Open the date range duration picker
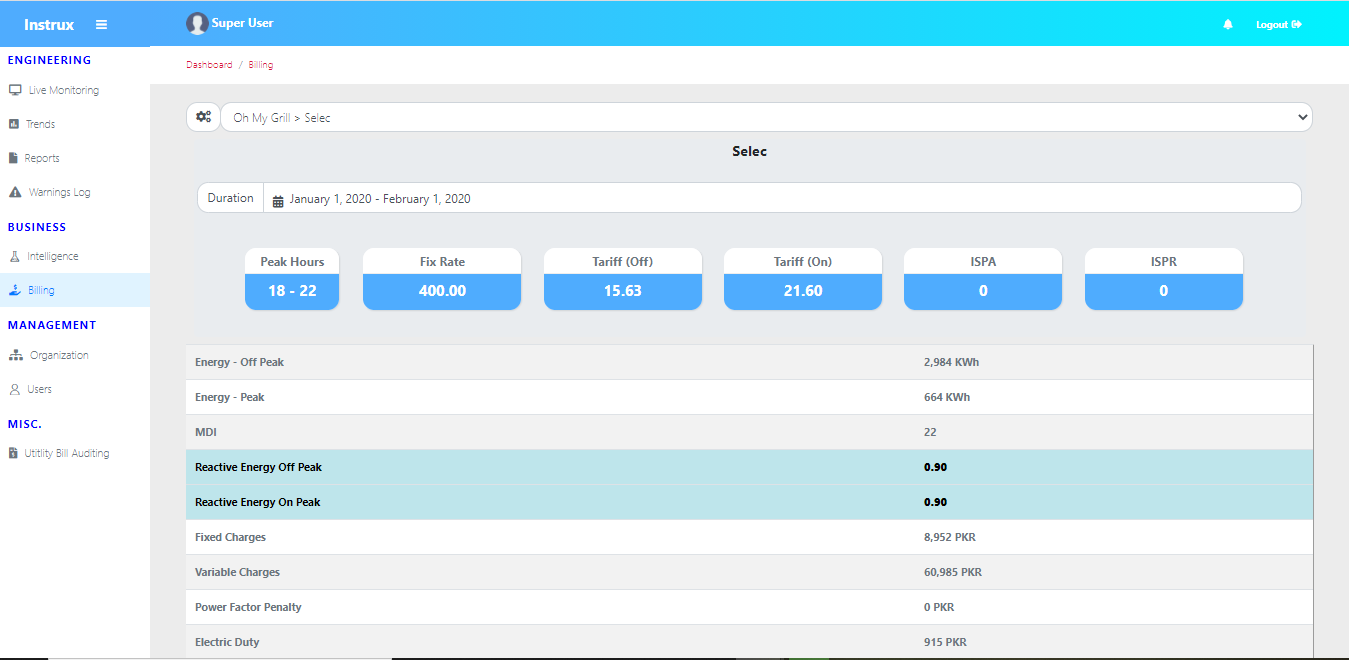This screenshot has height=660, width=1349. coord(780,198)
